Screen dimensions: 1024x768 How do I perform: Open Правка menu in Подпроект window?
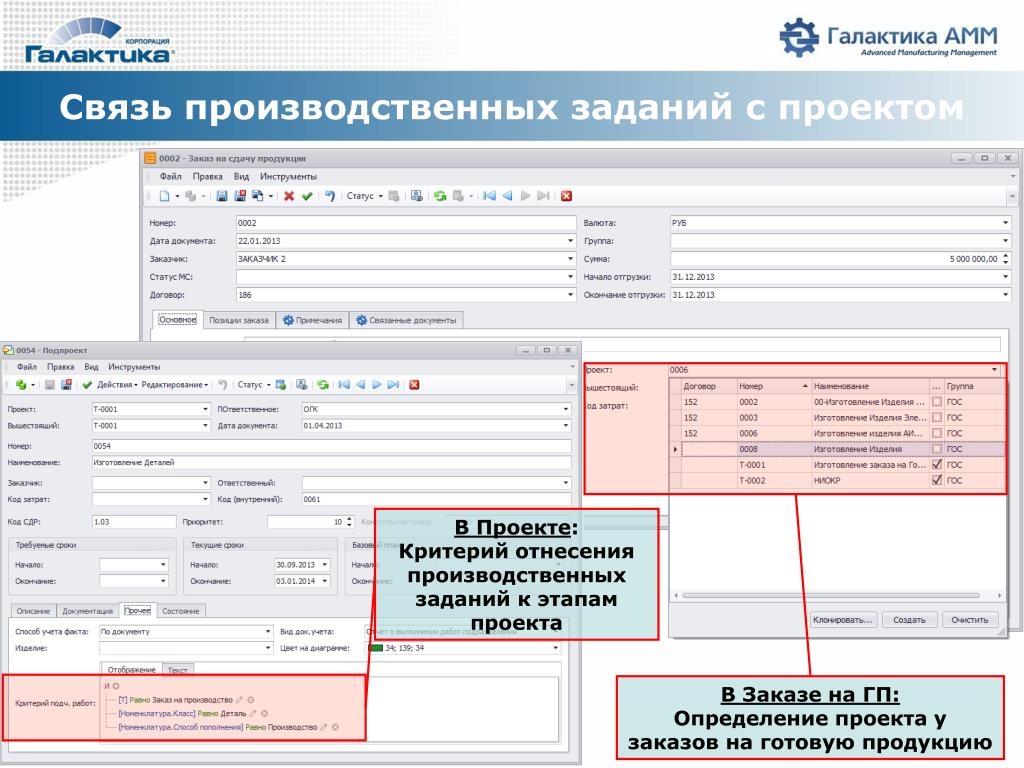click(60, 367)
